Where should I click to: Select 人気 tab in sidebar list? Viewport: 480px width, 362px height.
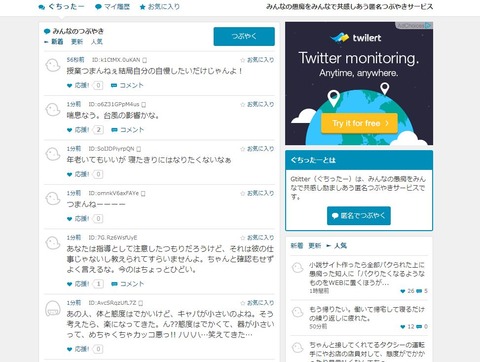(x=340, y=246)
